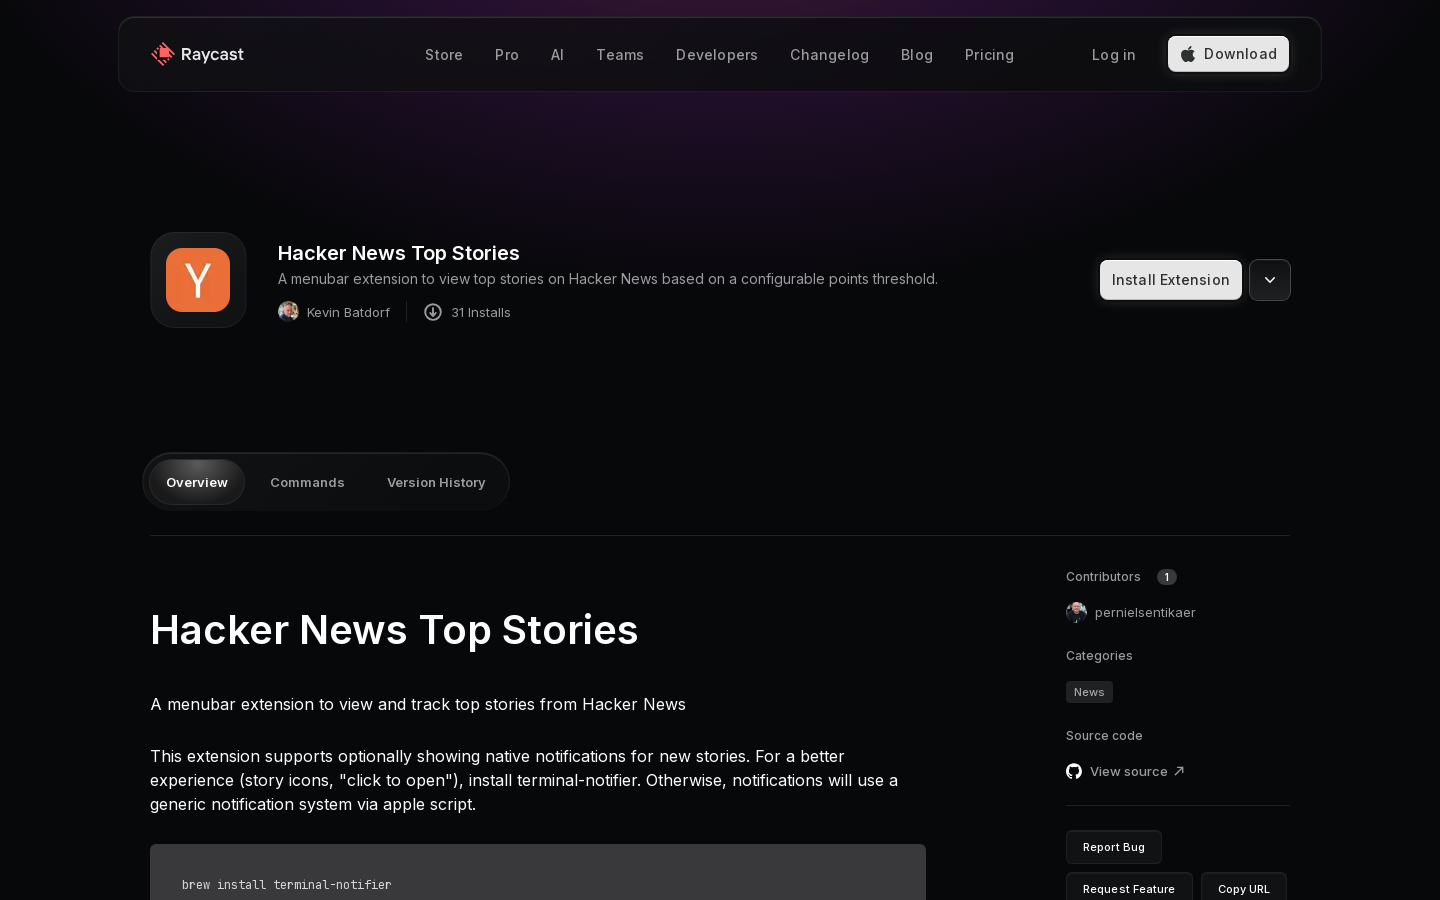Click 'A menubar extension to view and track' sentence
The image size is (1440, 900).
pos(418,704)
